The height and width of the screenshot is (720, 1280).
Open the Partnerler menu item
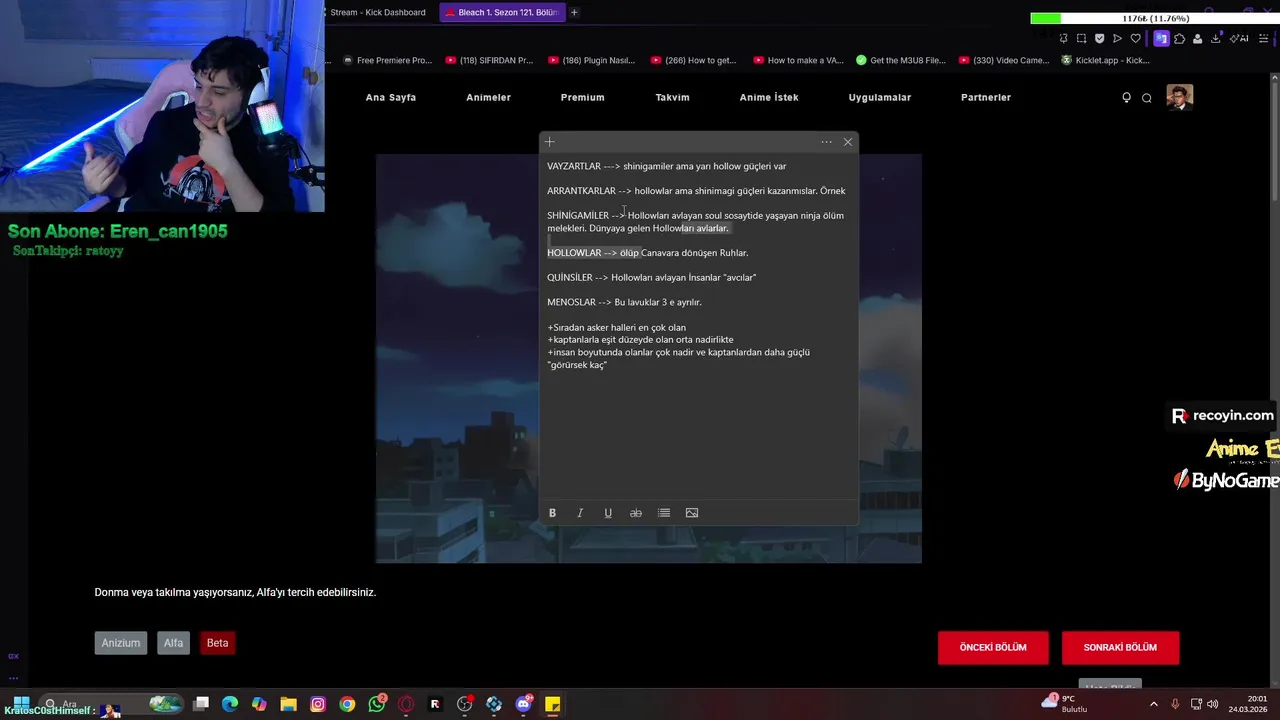coord(986,98)
